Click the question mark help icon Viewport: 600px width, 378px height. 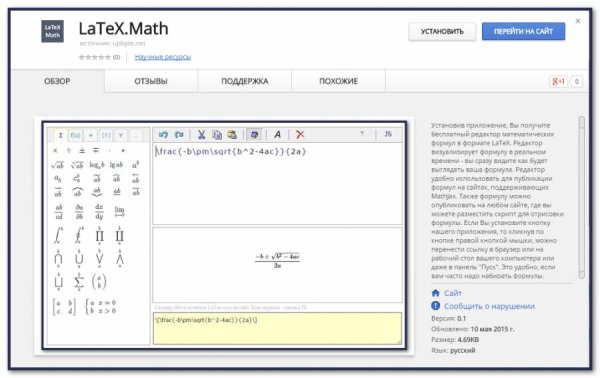click(362, 134)
